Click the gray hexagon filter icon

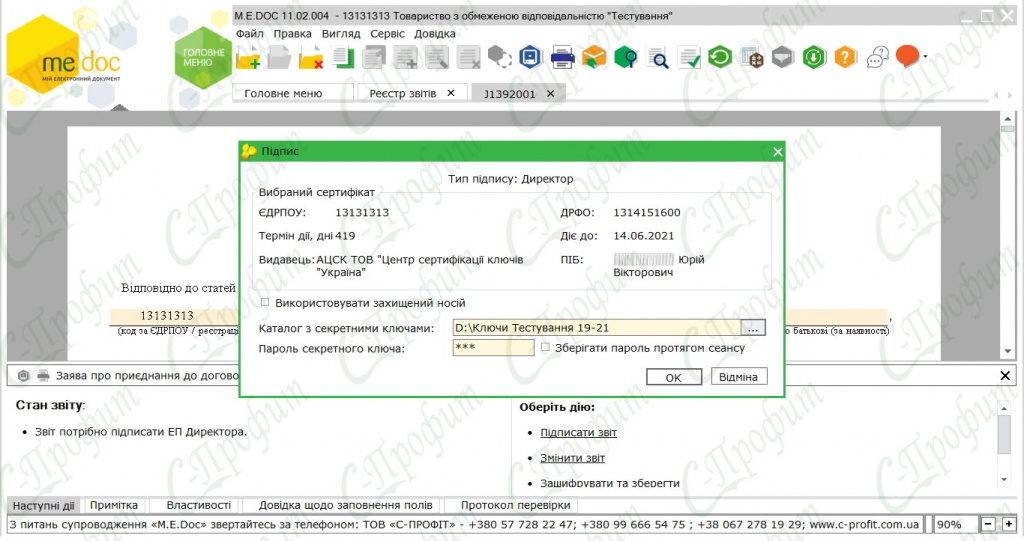coord(782,57)
